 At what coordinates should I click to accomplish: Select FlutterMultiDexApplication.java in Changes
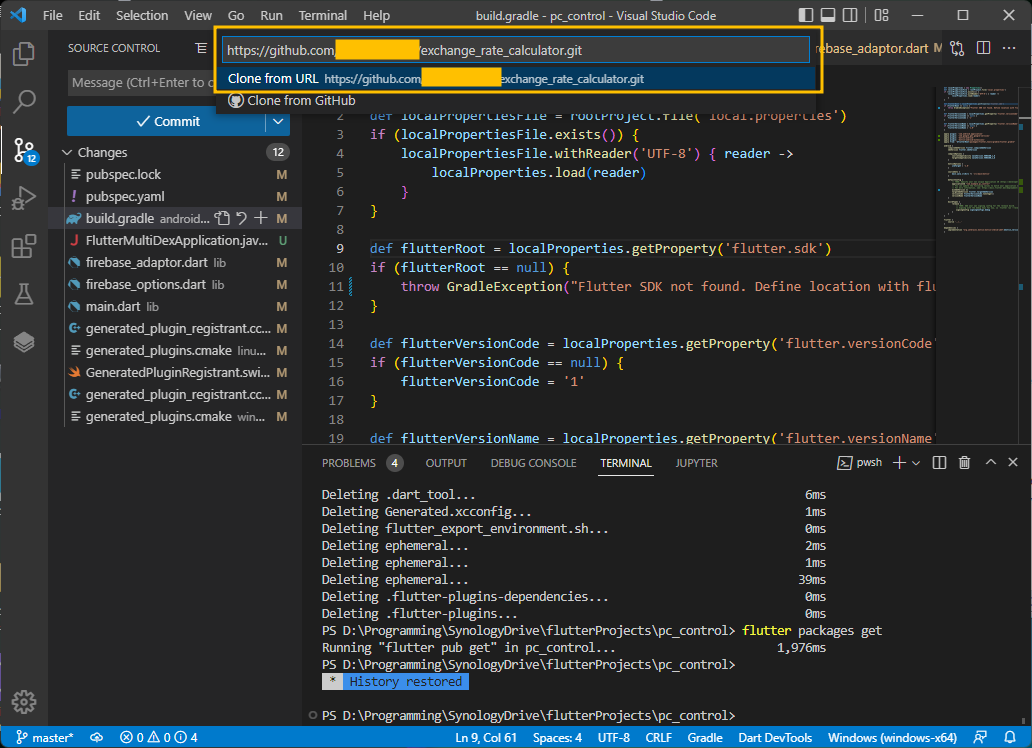pyautogui.click(x=176, y=240)
